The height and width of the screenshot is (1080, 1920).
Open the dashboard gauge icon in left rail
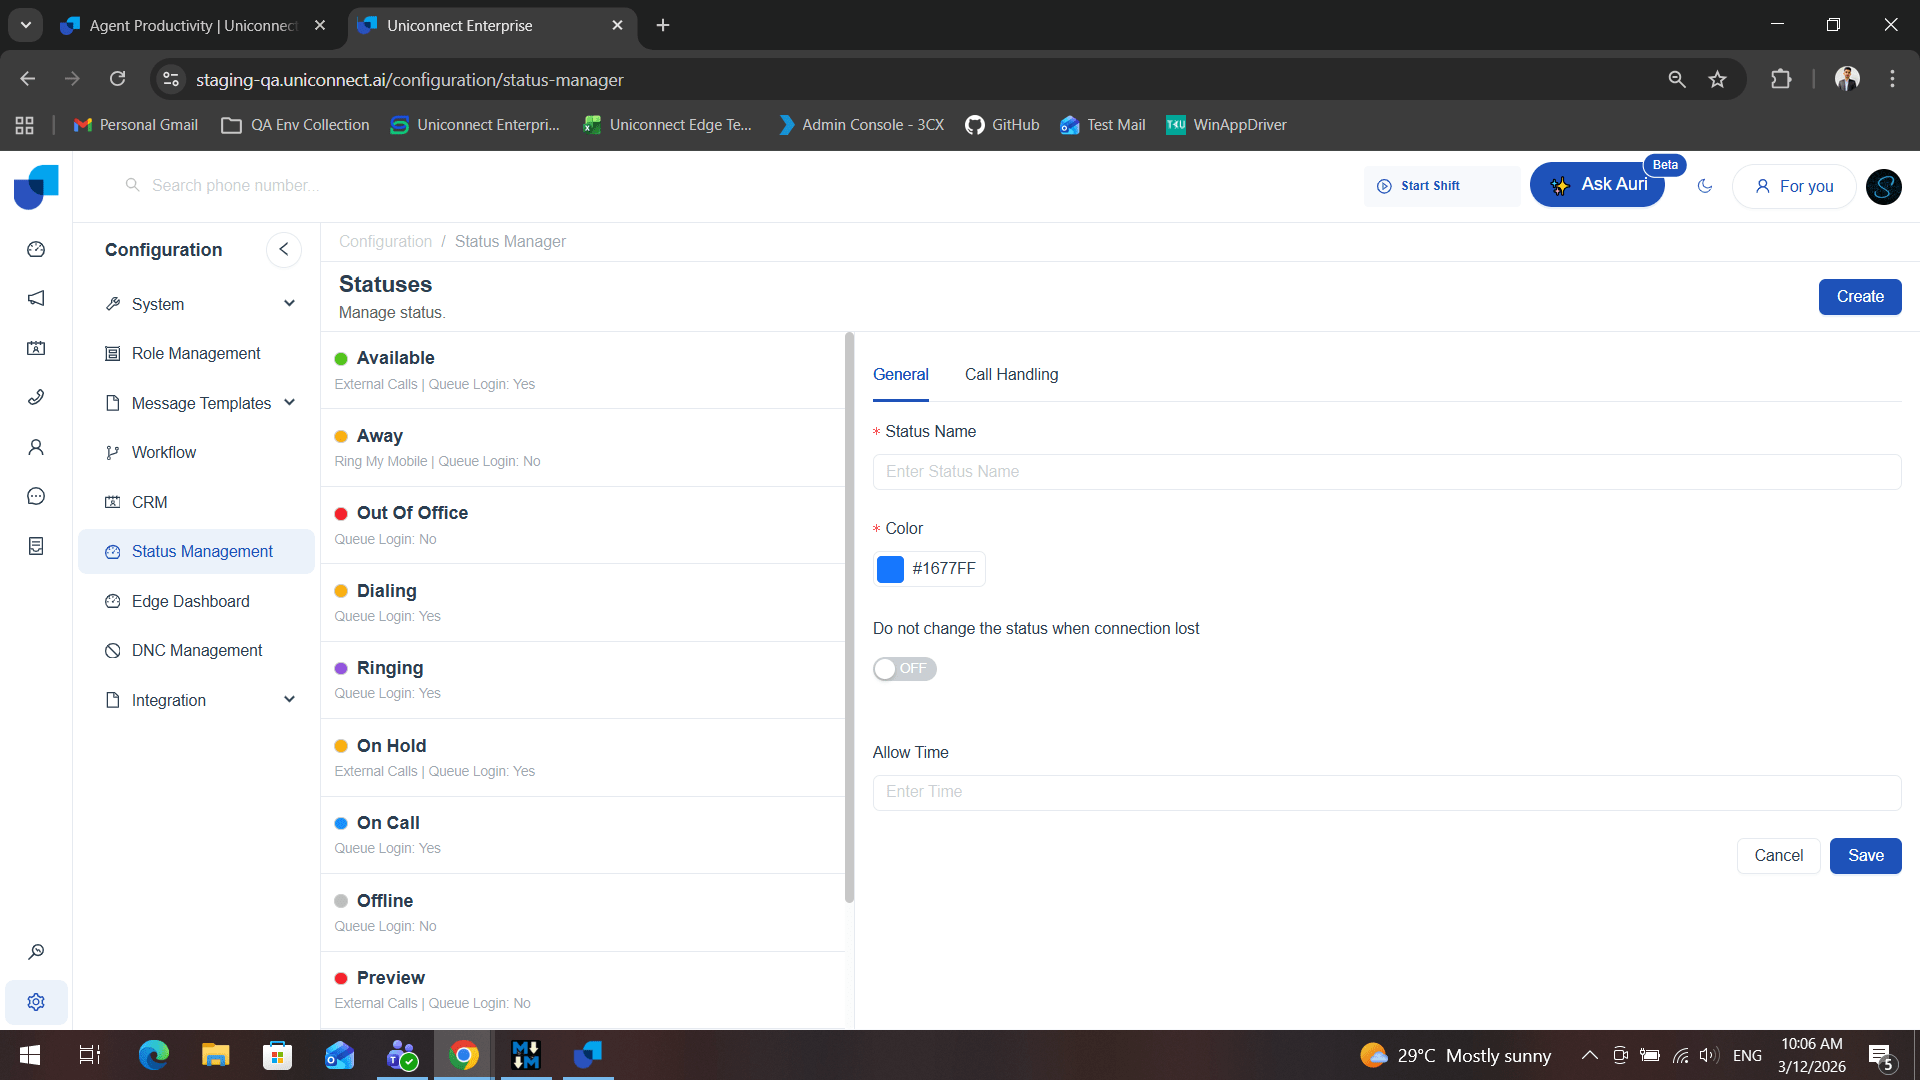tap(36, 250)
